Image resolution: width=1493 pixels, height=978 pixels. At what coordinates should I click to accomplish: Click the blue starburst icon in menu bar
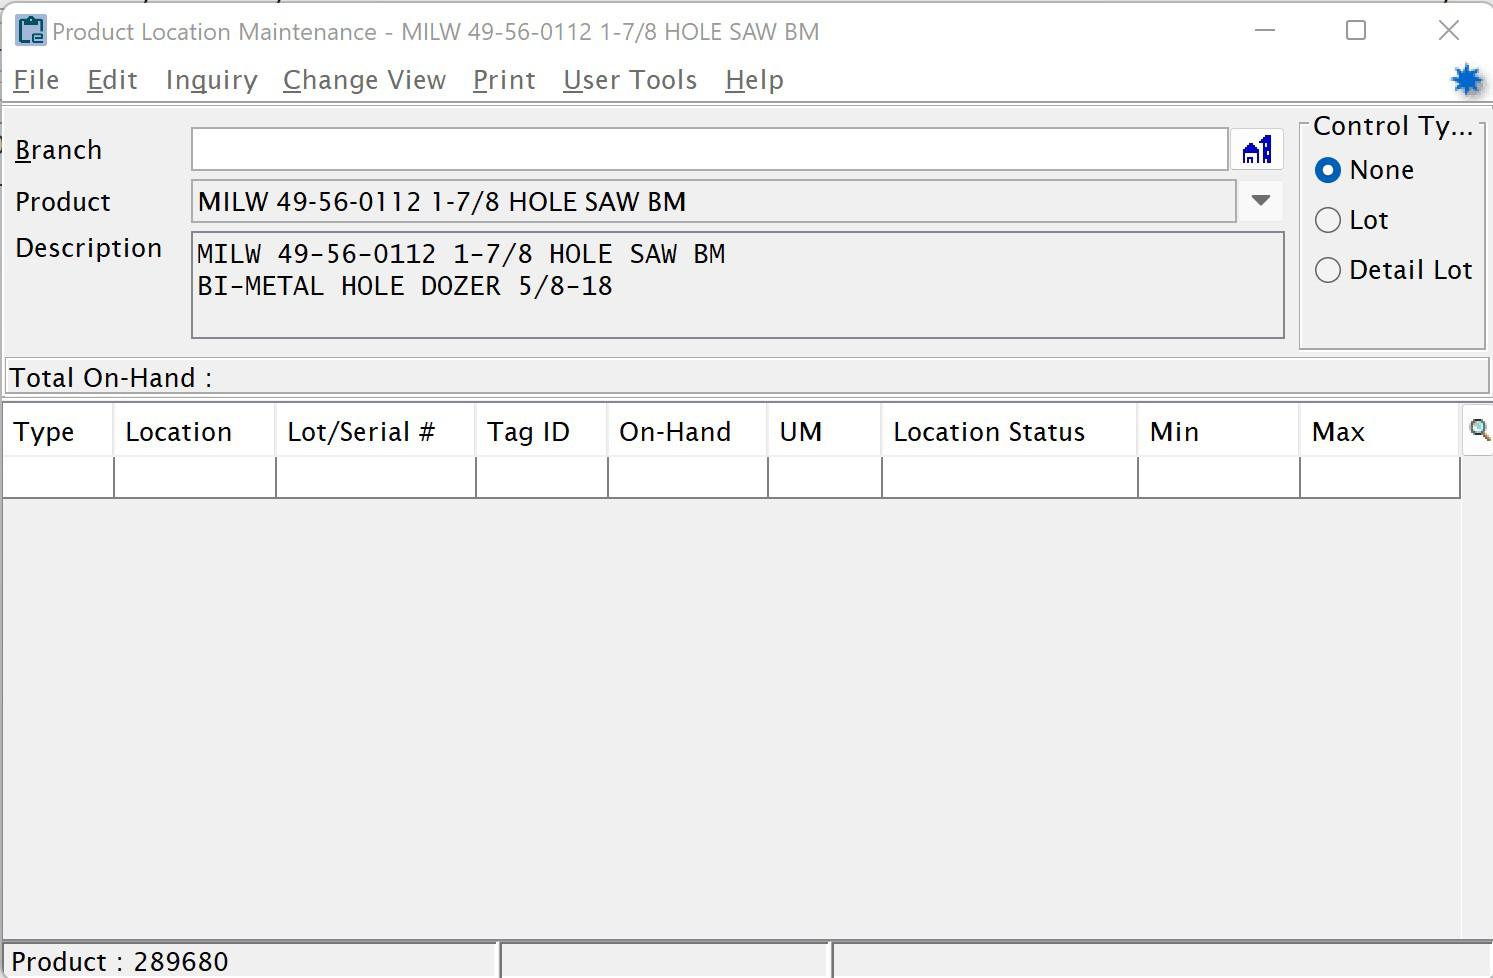point(1467,80)
